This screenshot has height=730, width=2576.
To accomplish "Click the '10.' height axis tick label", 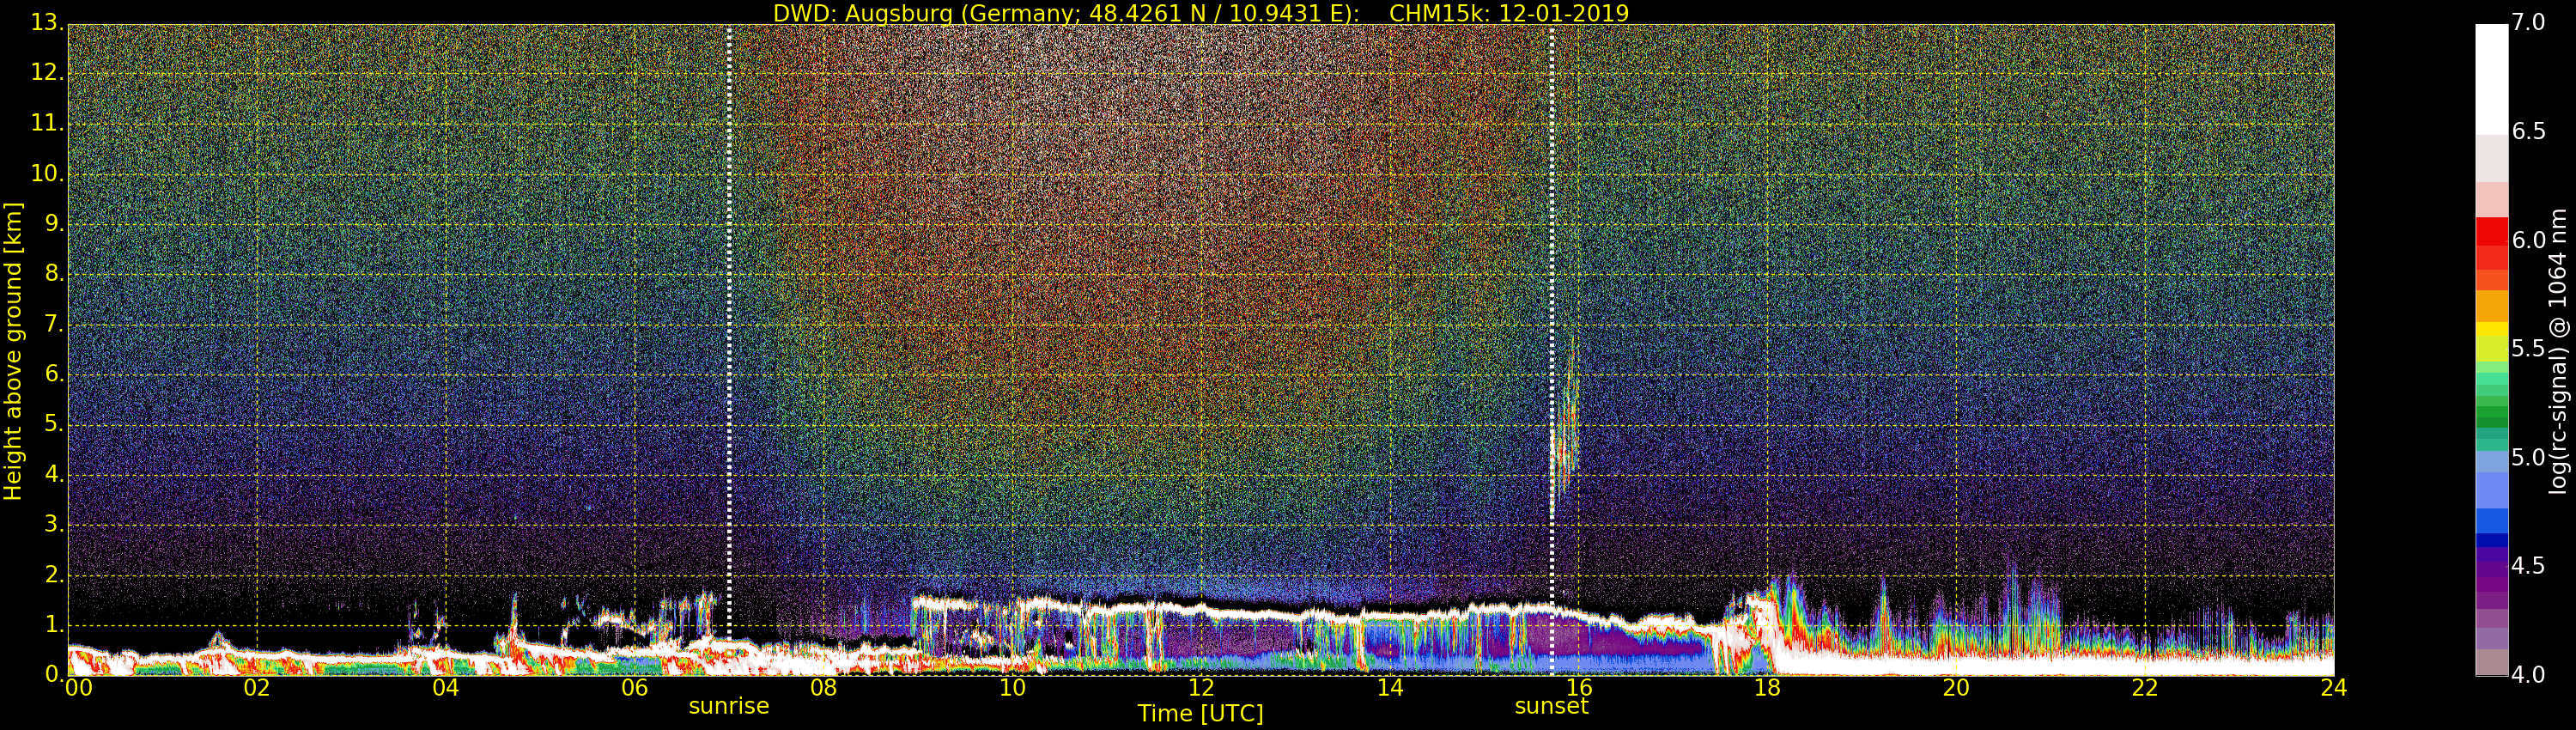I will coord(47,174).
